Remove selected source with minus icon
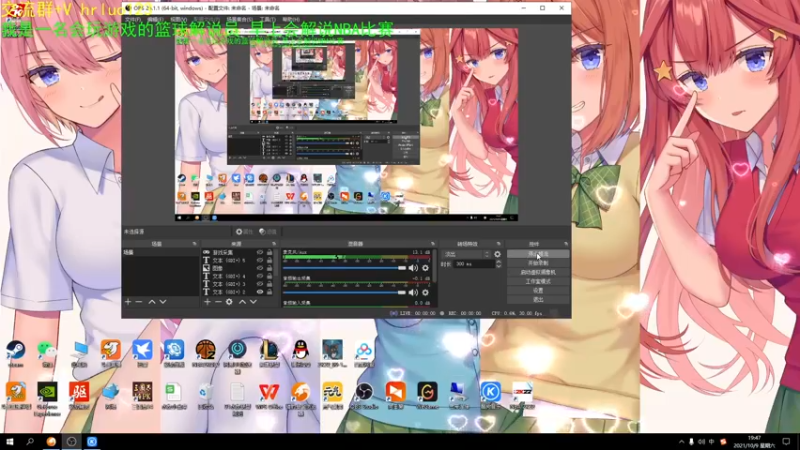 [218, 302]
